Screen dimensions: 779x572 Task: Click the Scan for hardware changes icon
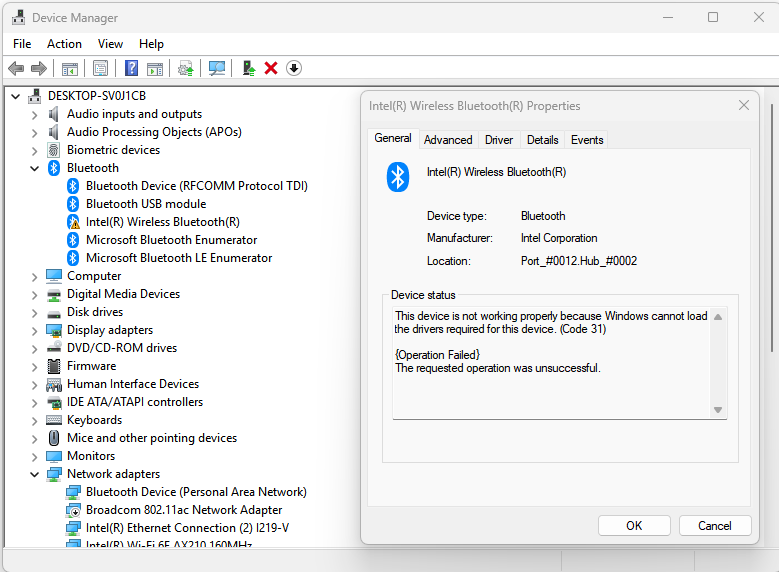(217, 68)
